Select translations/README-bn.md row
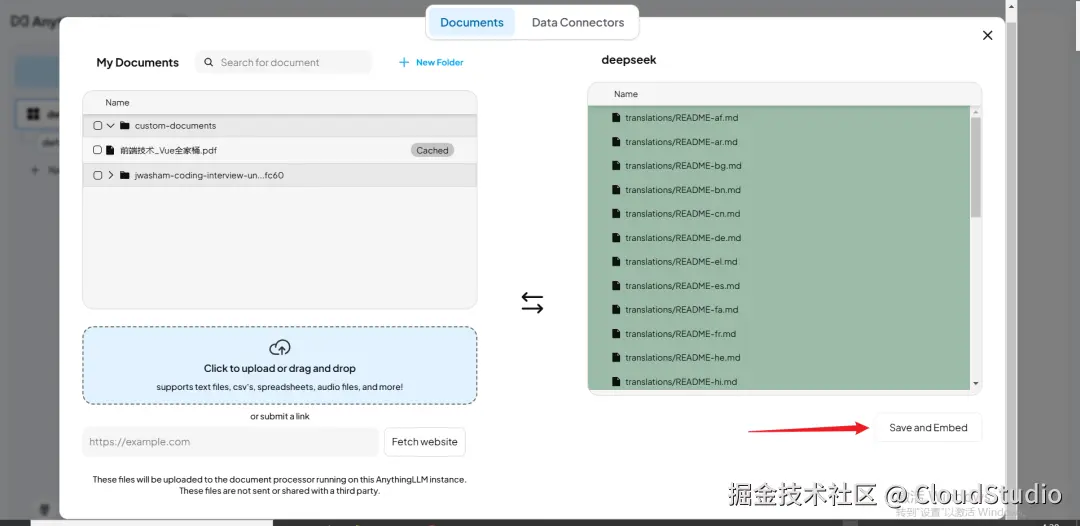This screenshot has width=1080, height=526. click(779, 190)
